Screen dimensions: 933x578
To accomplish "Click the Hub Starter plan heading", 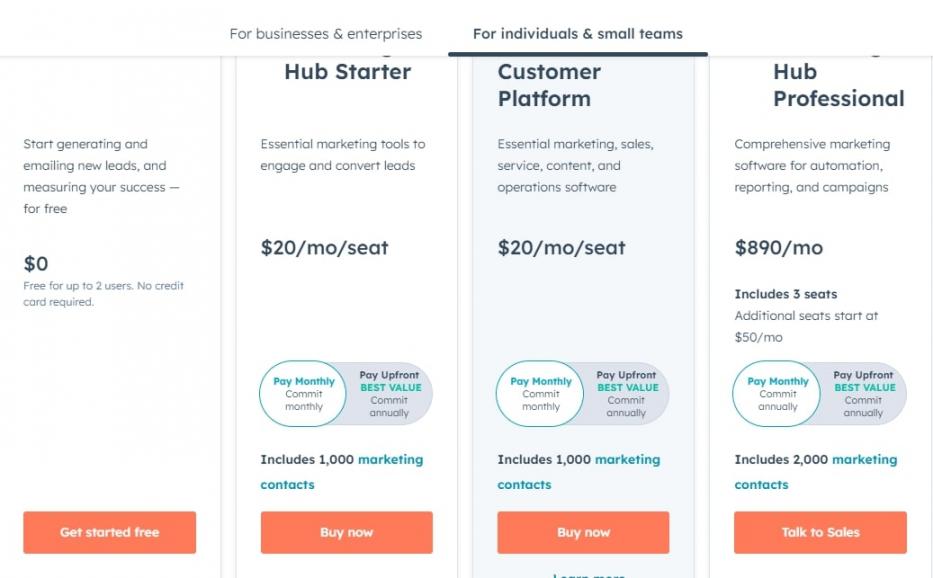I will pyautogui.click(x=347, y=72).
